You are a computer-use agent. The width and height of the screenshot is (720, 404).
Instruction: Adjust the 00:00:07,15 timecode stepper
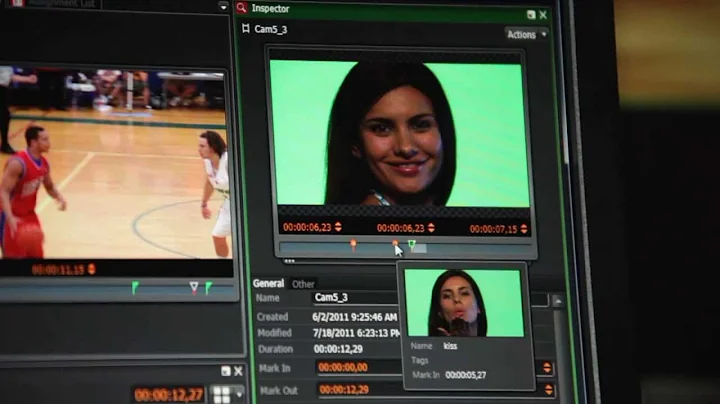[x=524, y=229]
